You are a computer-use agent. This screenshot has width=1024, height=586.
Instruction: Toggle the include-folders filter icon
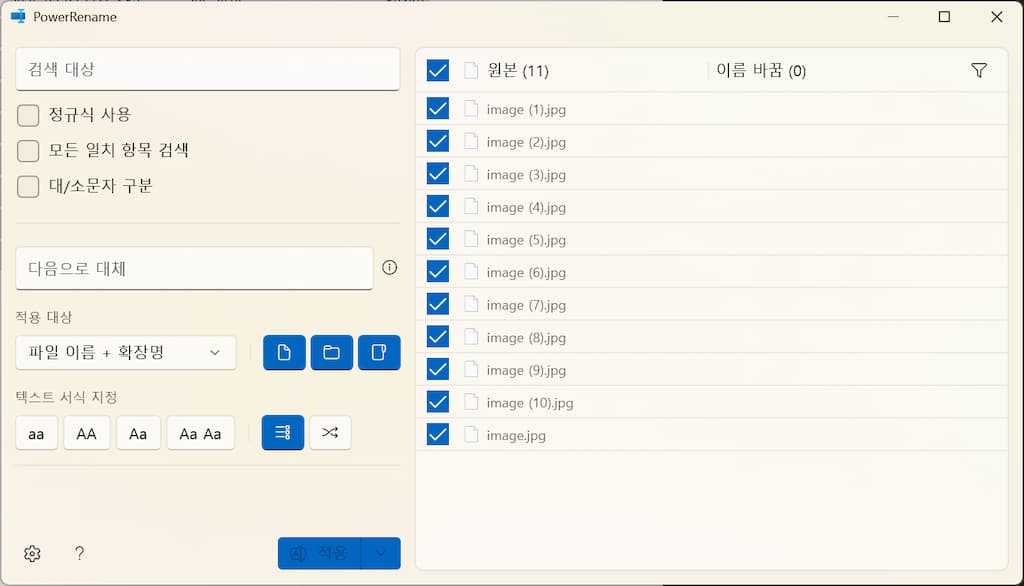pyautogui.click(x=331, y=352)
